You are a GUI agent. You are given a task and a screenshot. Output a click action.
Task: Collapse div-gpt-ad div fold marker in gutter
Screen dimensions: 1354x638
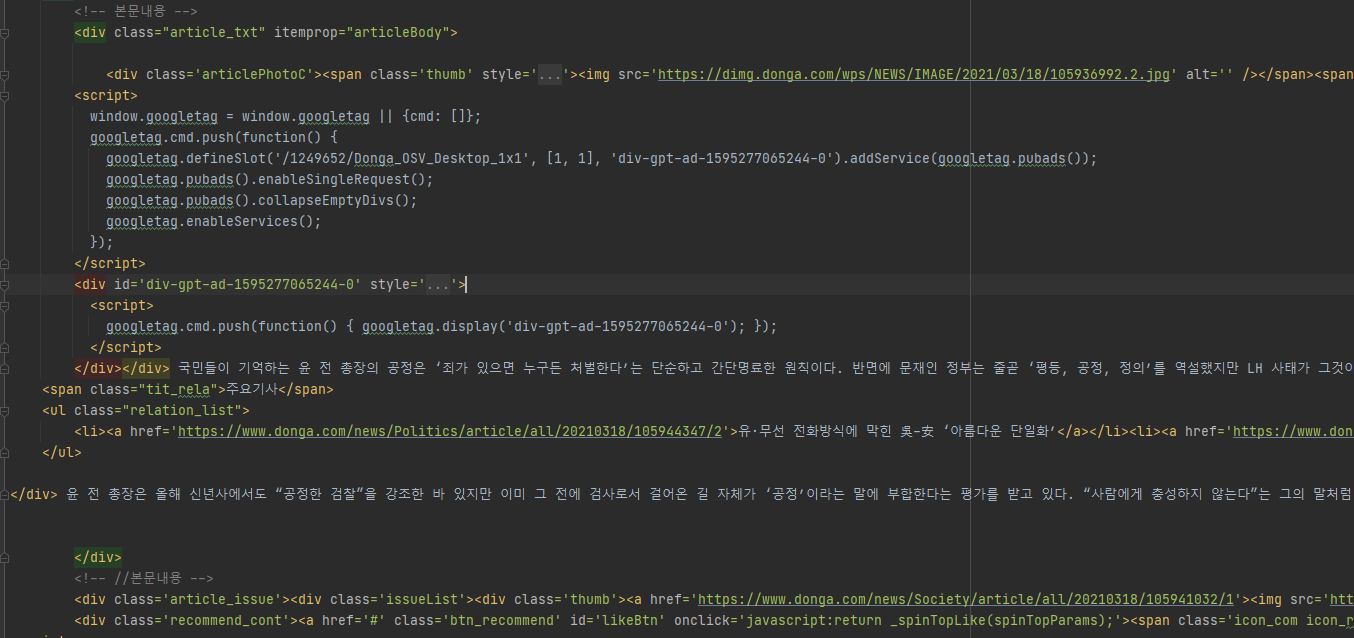click(x=5, y=285)
